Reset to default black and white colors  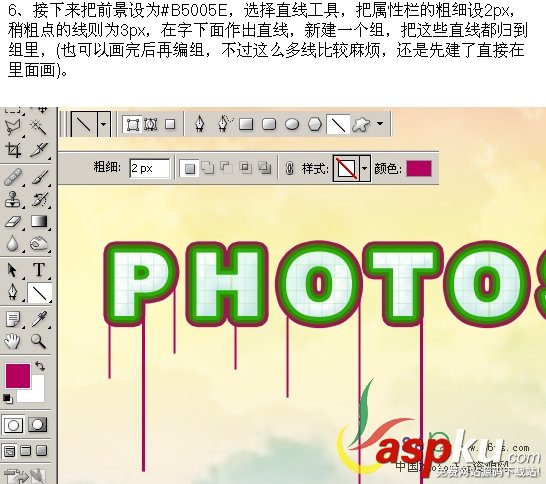point(8,399)
